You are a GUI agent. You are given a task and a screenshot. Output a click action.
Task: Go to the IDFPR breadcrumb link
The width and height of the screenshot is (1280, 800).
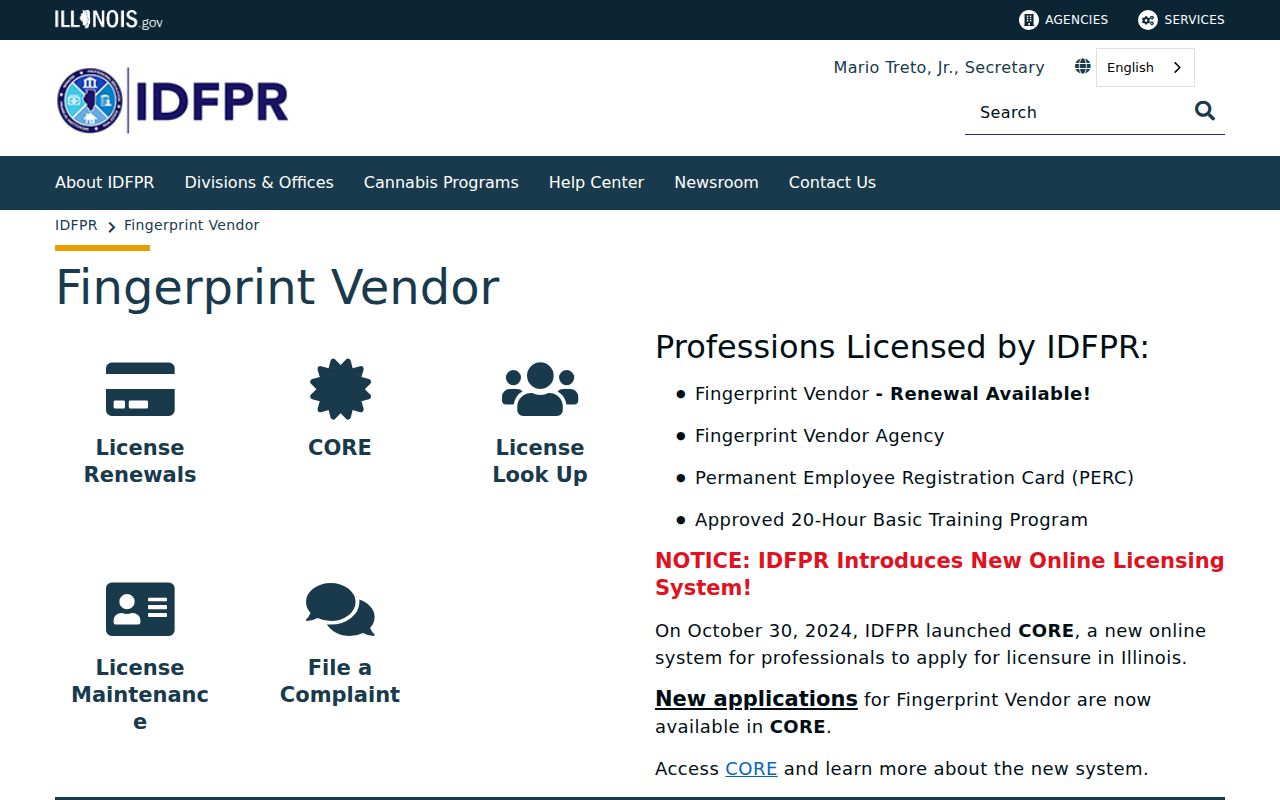point(76,225)
